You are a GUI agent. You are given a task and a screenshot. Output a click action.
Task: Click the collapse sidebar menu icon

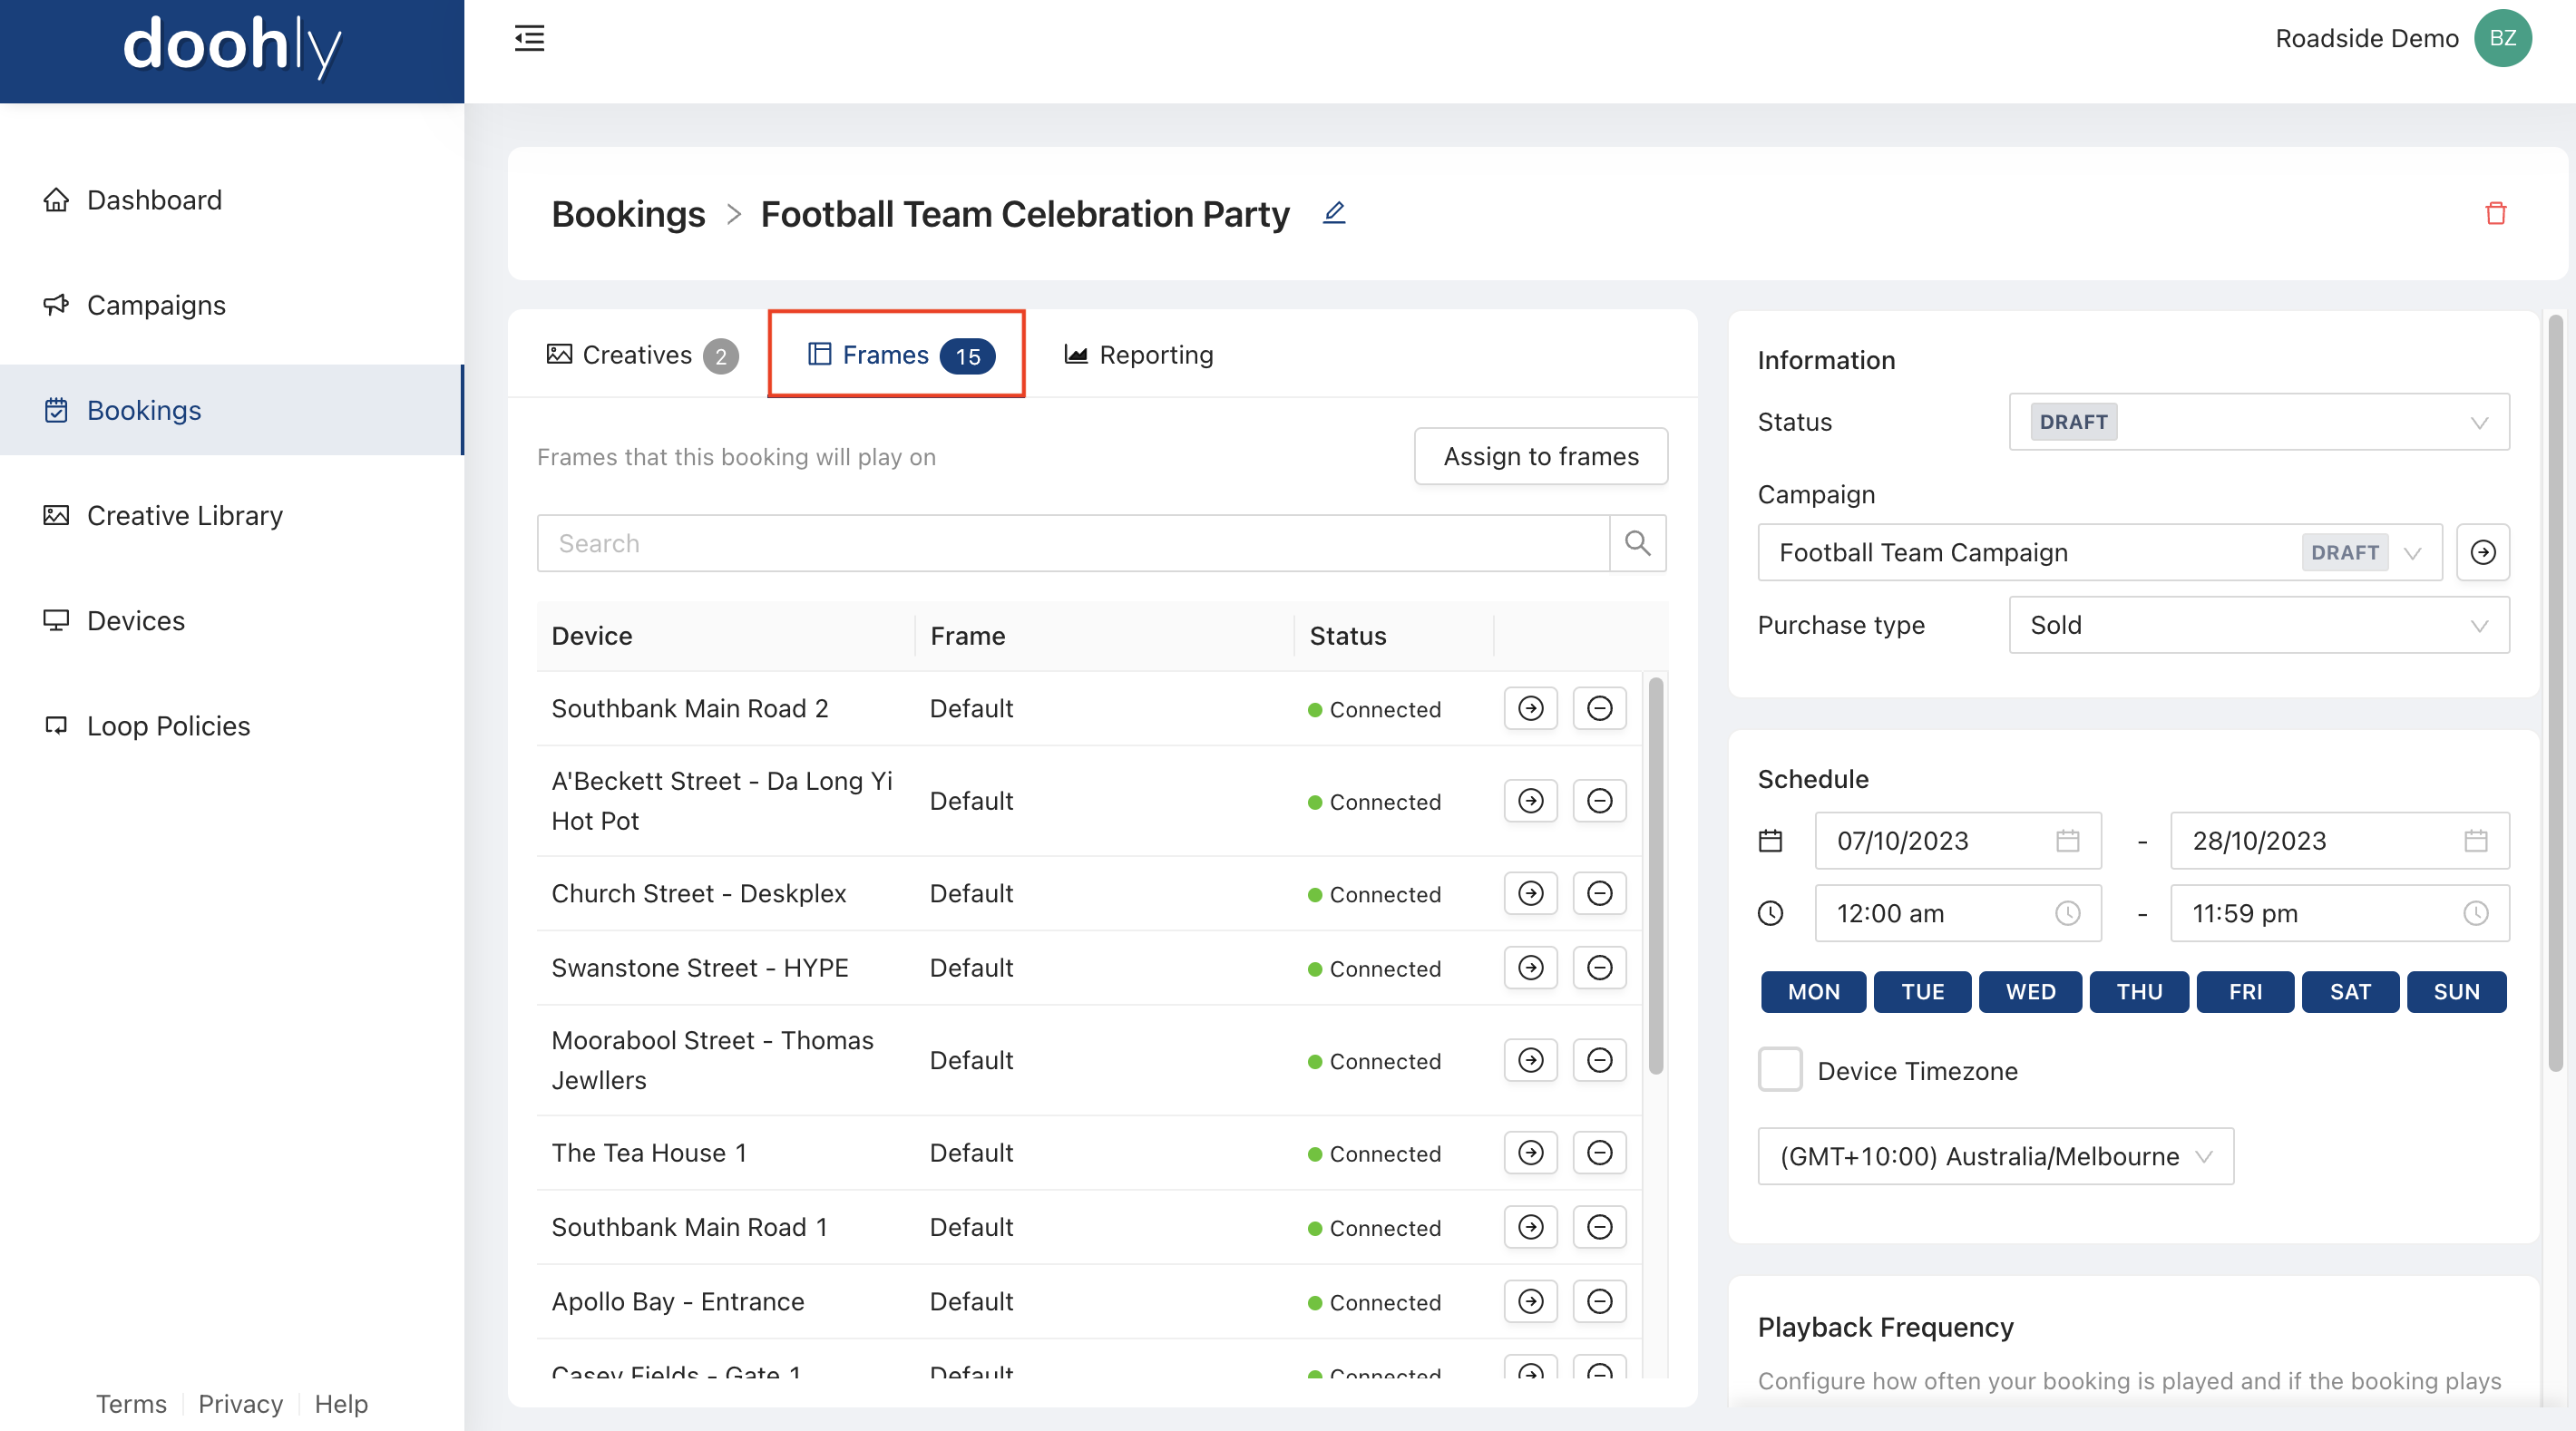point(529,38)
